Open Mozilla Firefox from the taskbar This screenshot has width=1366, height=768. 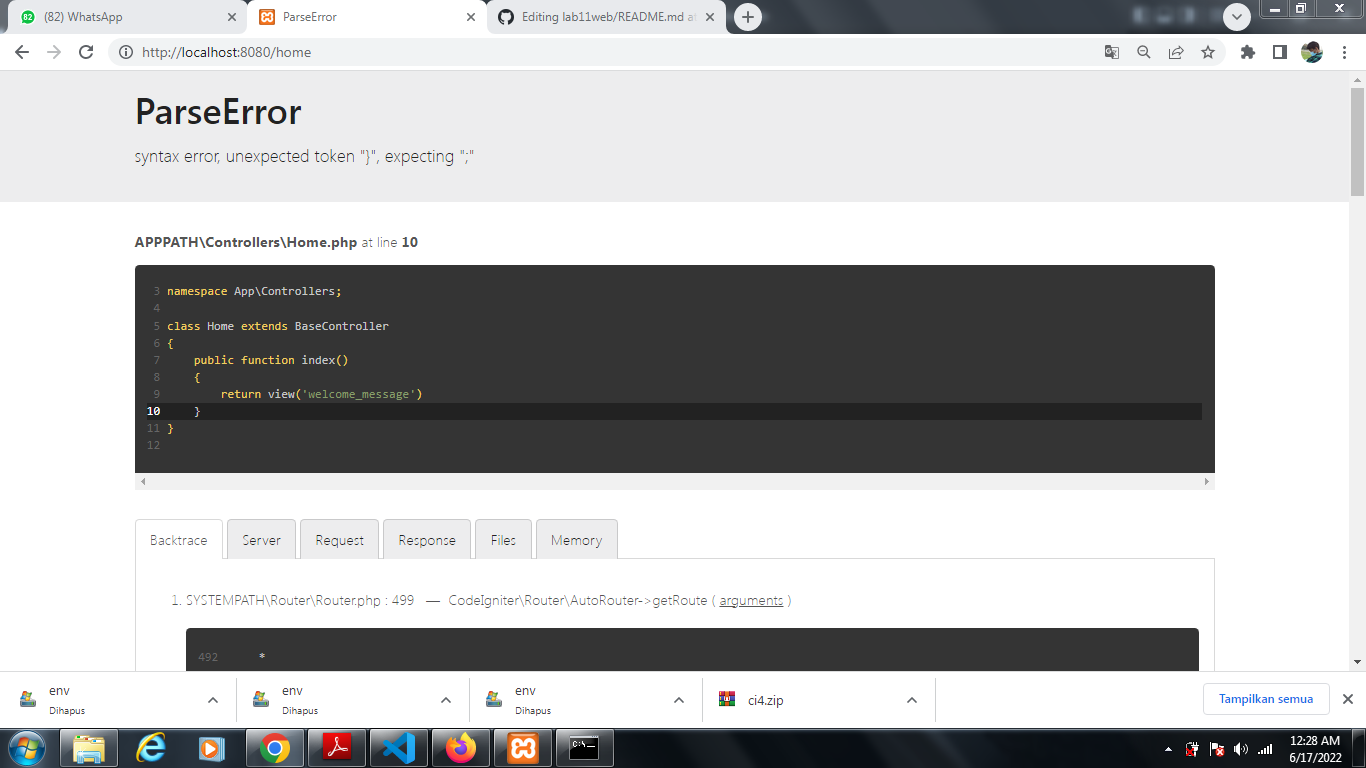461,748
